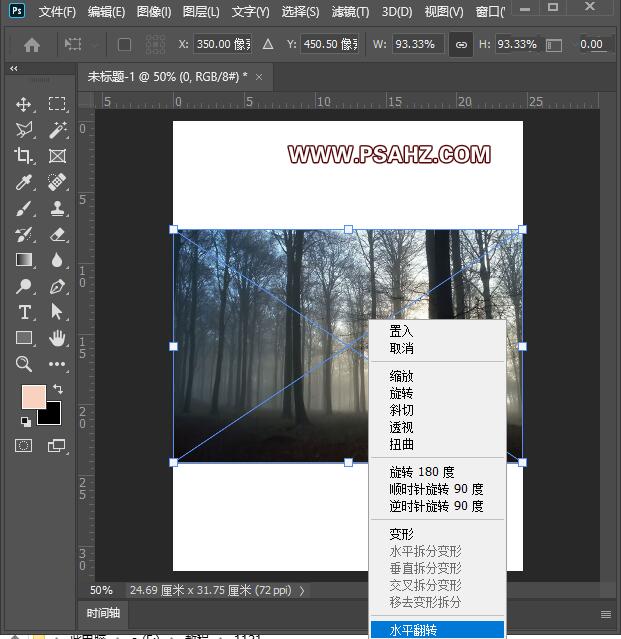Click the black background color swatch
The width and height of the screenshot is (621, 639).
click(x=53, y=416)
